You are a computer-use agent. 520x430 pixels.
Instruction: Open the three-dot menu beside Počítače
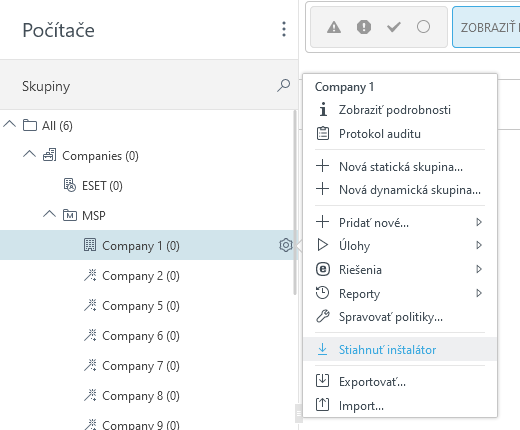(x=284, y=29)
